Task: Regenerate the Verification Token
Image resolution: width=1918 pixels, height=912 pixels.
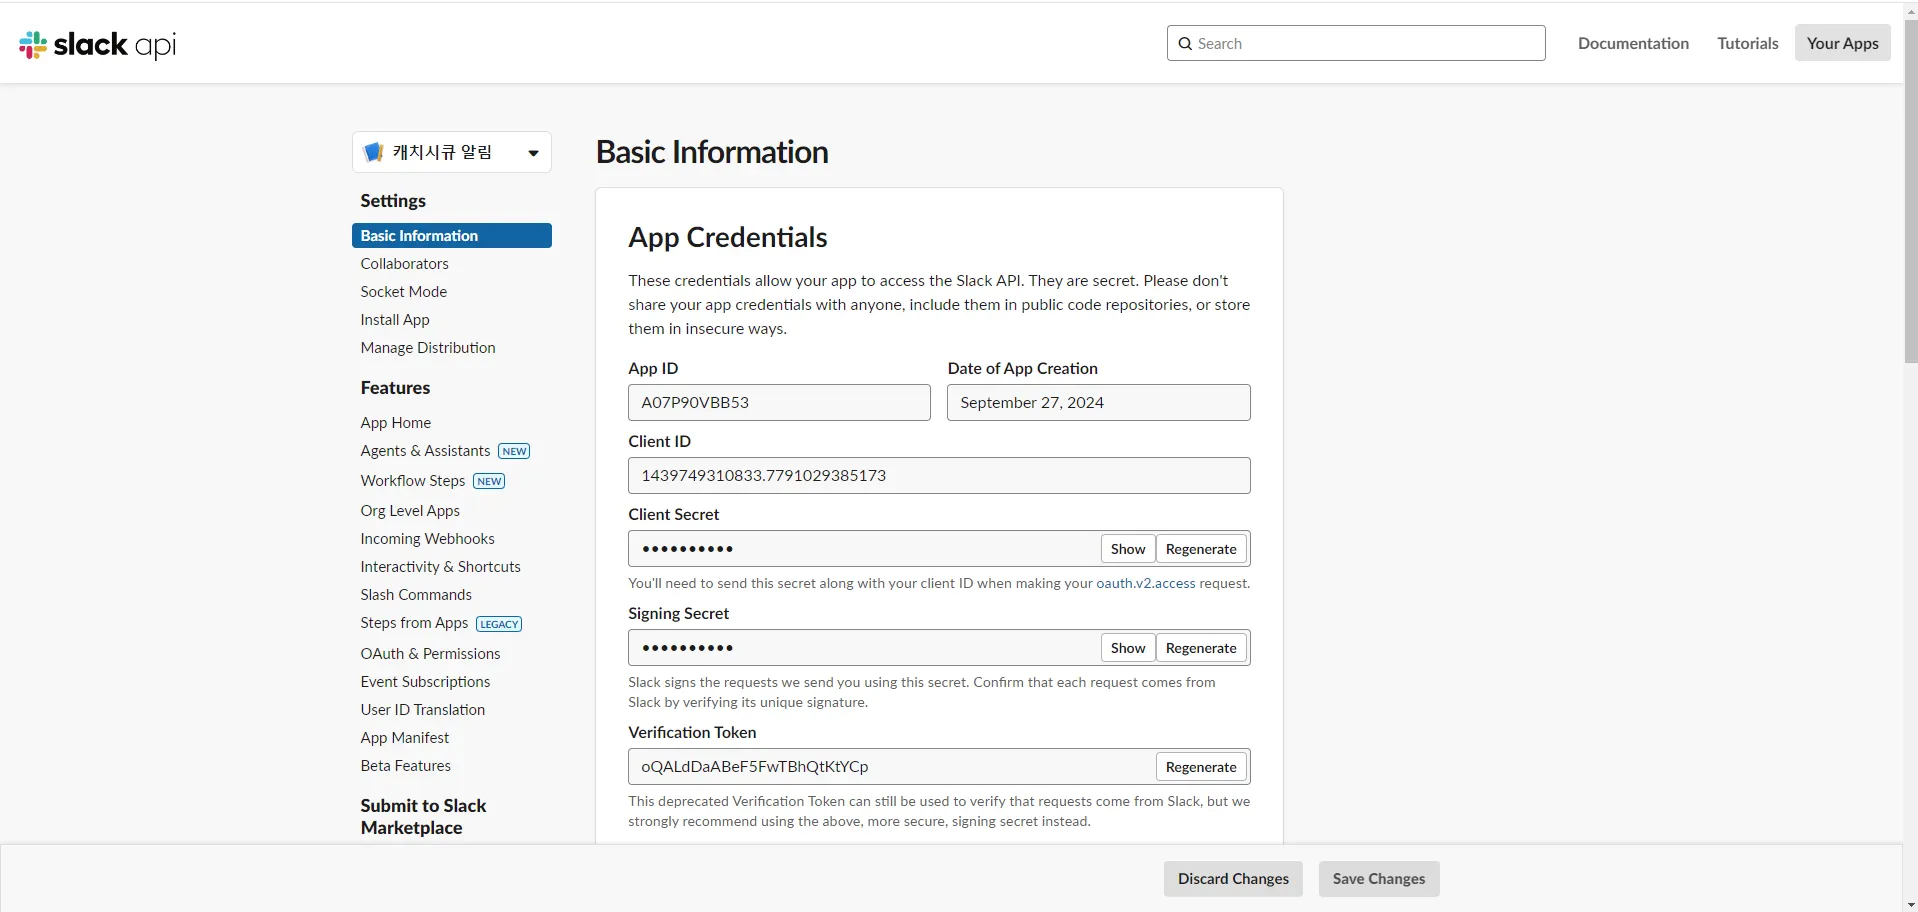Action: coord(1200,767)
